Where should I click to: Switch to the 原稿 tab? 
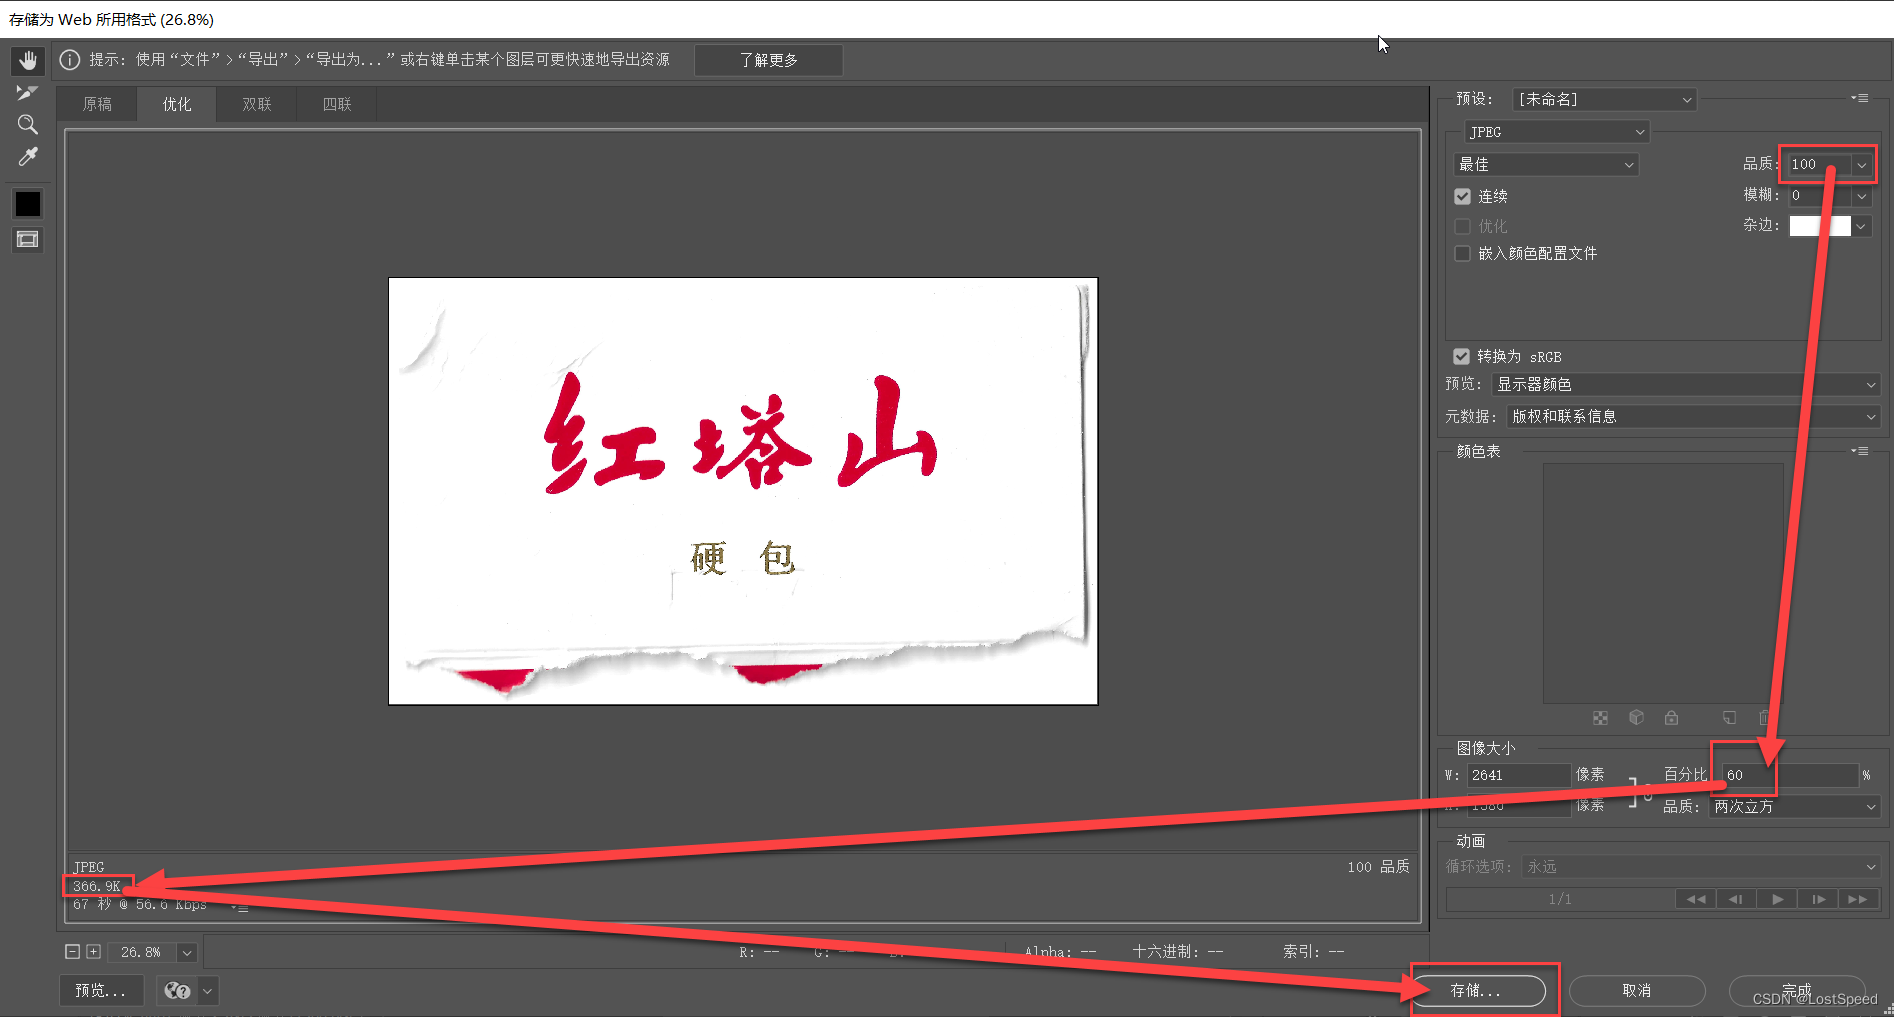tap(97, 104)
